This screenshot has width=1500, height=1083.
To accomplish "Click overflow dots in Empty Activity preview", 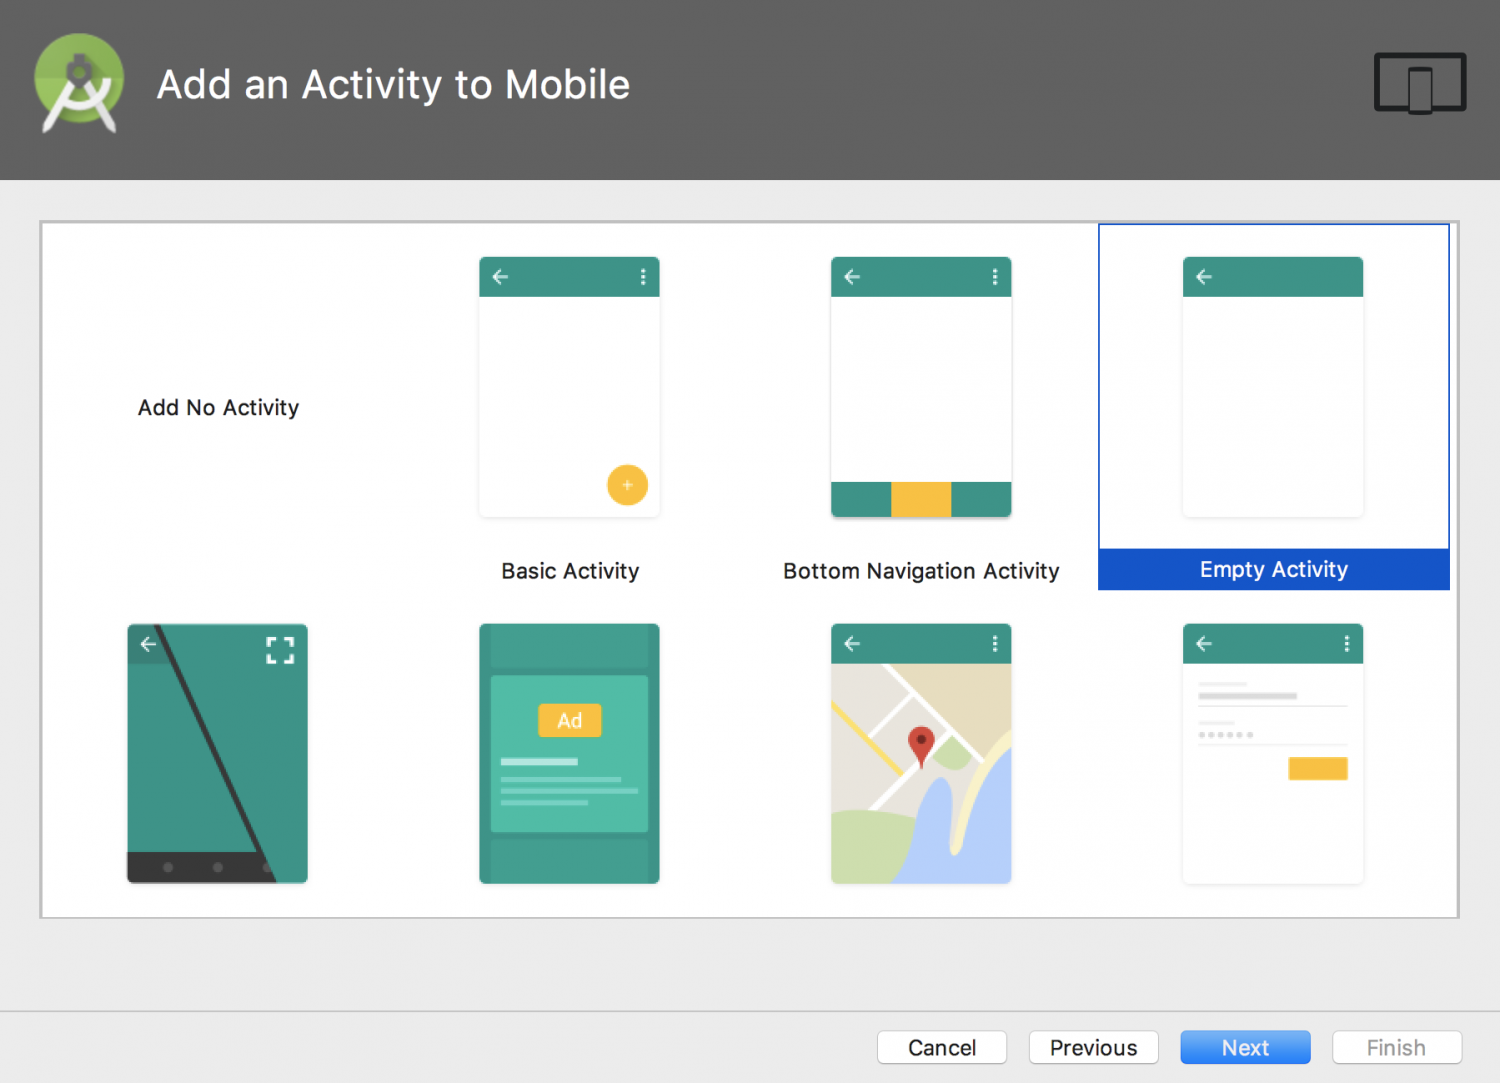I will point(1345,277).
